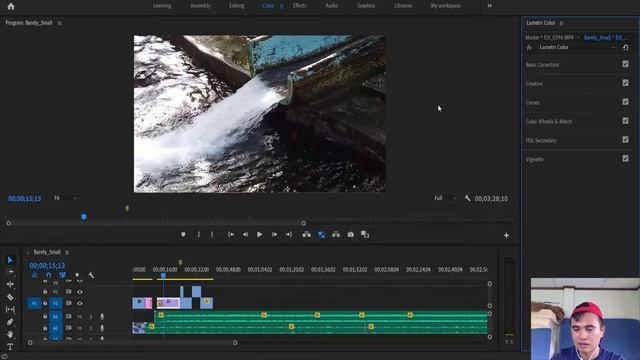This screenshot has width=640, height=360.
Task: Go to In point button
Action: pos(231,234)
